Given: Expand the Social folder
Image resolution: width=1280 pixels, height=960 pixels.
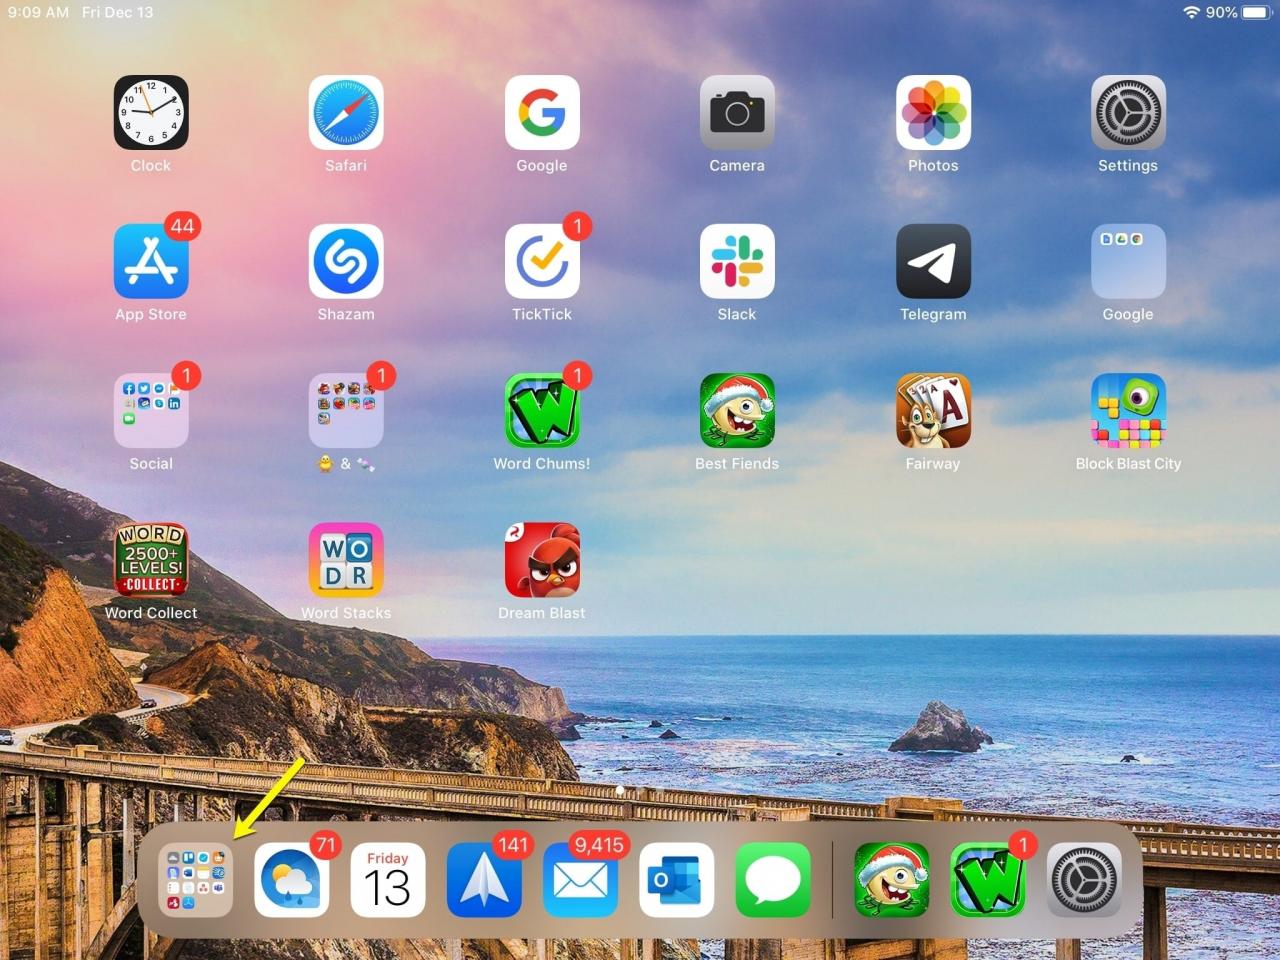Looking at the screenshot, I should [x=151, y=411].
